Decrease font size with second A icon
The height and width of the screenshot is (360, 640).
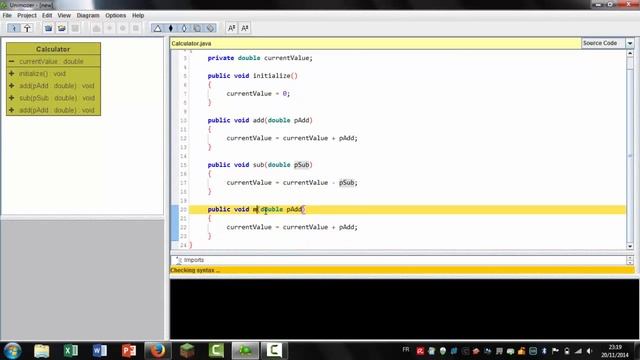click(244, 28)
